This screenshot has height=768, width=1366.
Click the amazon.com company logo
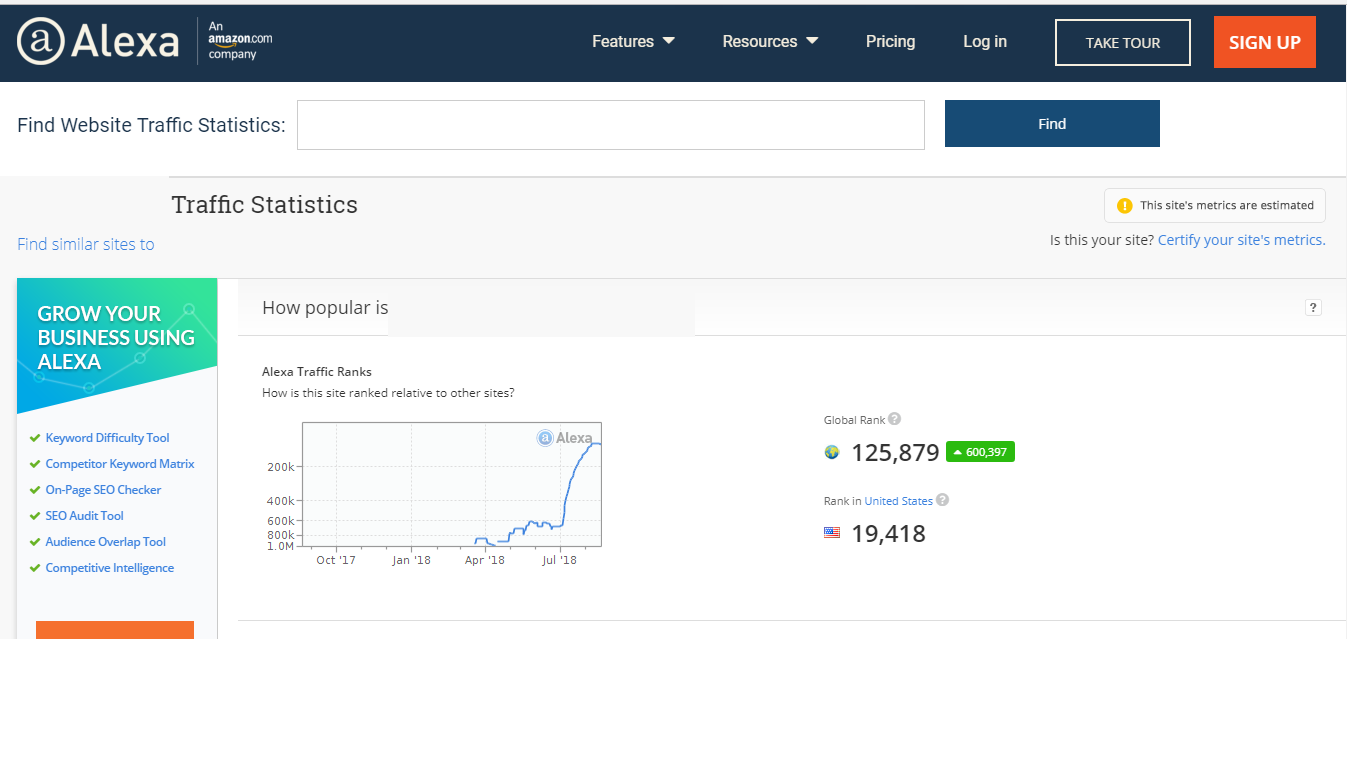[236, 44]
